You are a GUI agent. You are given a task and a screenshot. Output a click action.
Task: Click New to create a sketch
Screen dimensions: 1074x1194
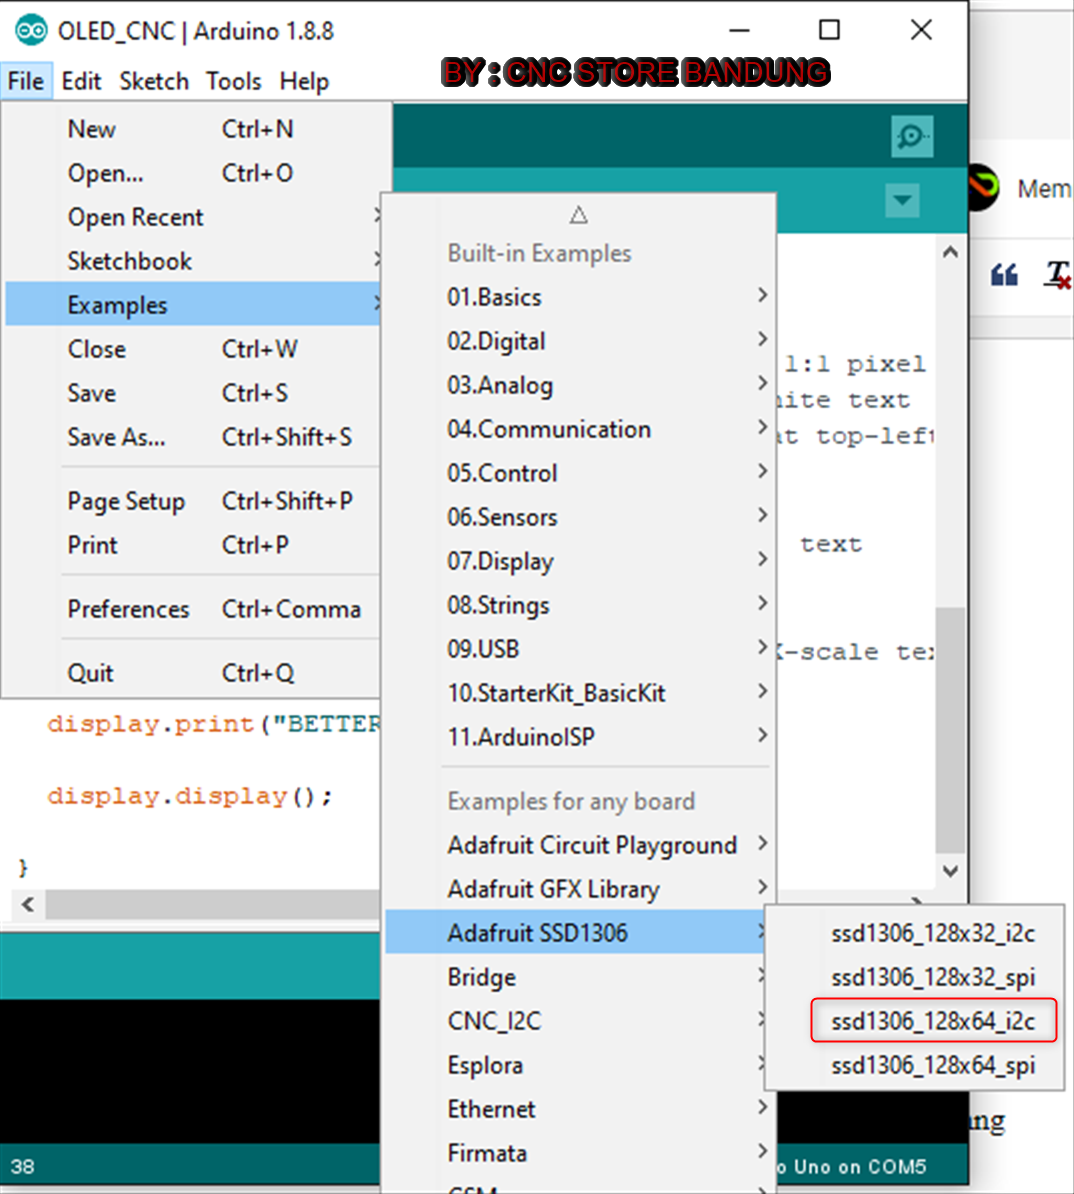point(91,129)
